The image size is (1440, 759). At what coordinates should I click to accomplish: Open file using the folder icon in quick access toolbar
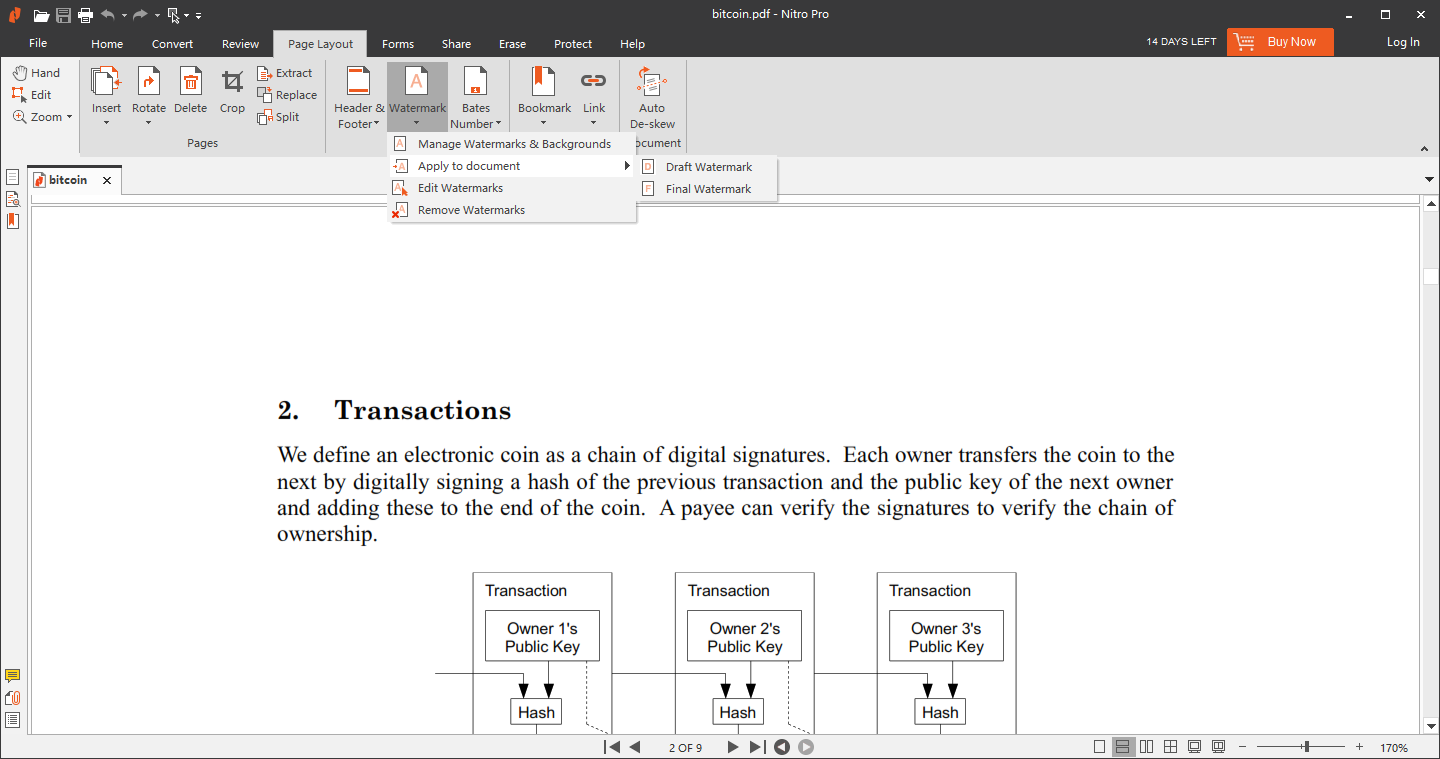[x=41, y=15]
